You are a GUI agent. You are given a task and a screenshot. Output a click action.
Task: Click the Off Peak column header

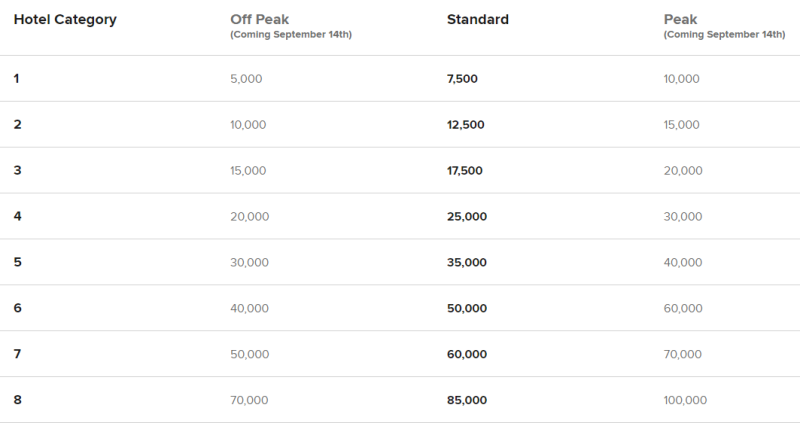259,20
